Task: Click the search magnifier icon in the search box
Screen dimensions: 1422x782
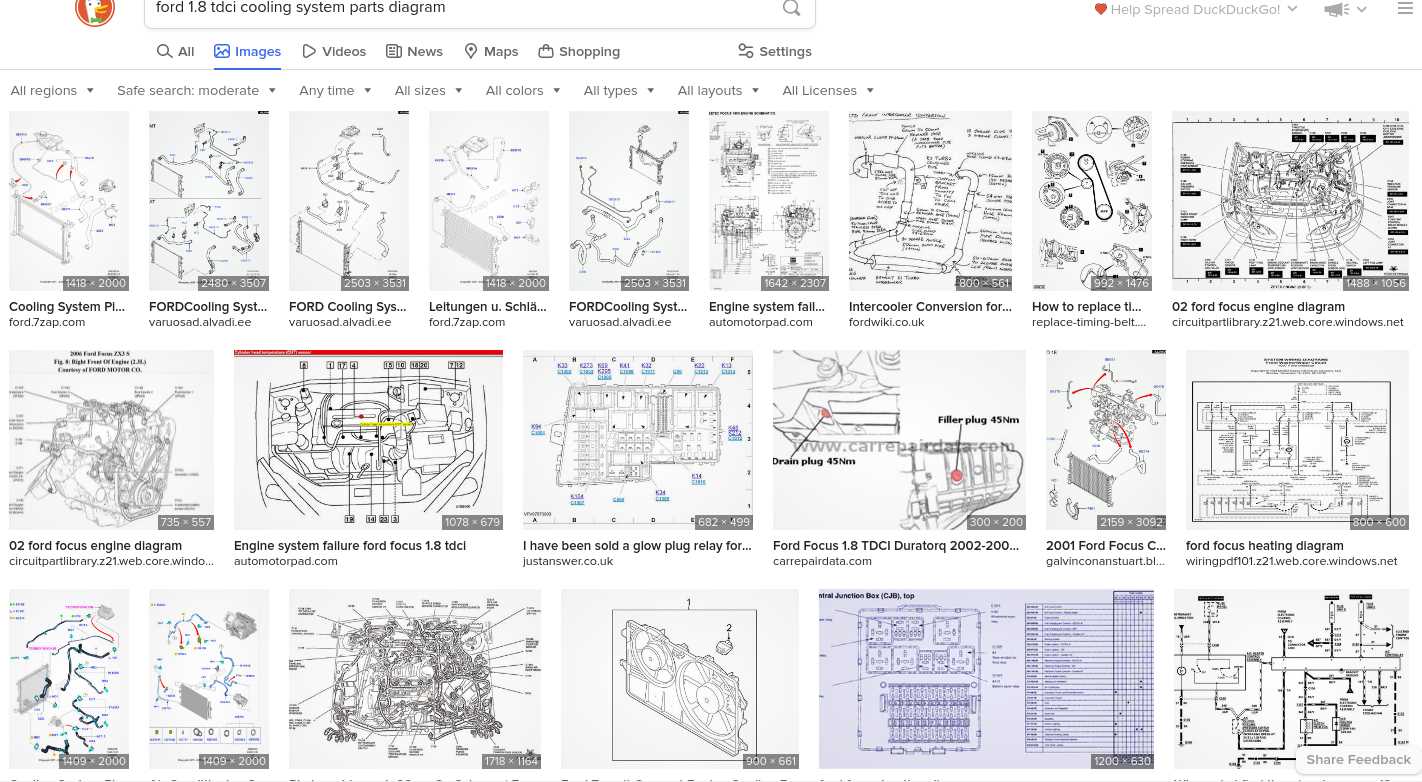Action: [x=791, y=8]
